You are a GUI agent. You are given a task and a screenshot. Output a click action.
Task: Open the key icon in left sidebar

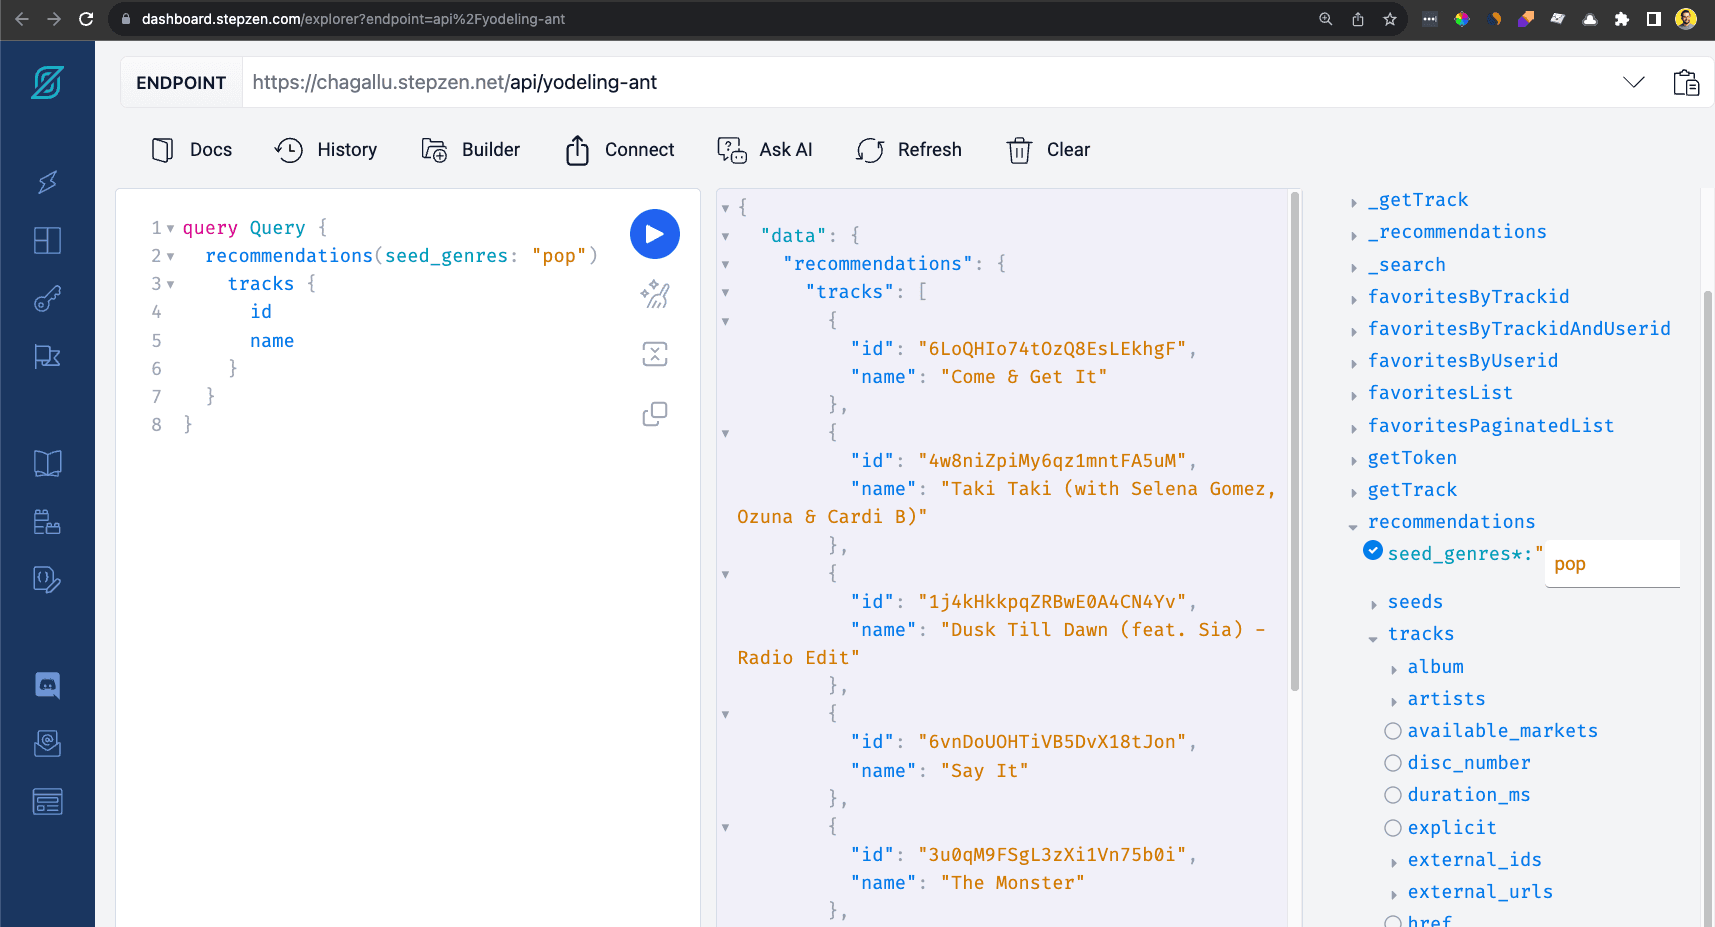coord(47,299)
